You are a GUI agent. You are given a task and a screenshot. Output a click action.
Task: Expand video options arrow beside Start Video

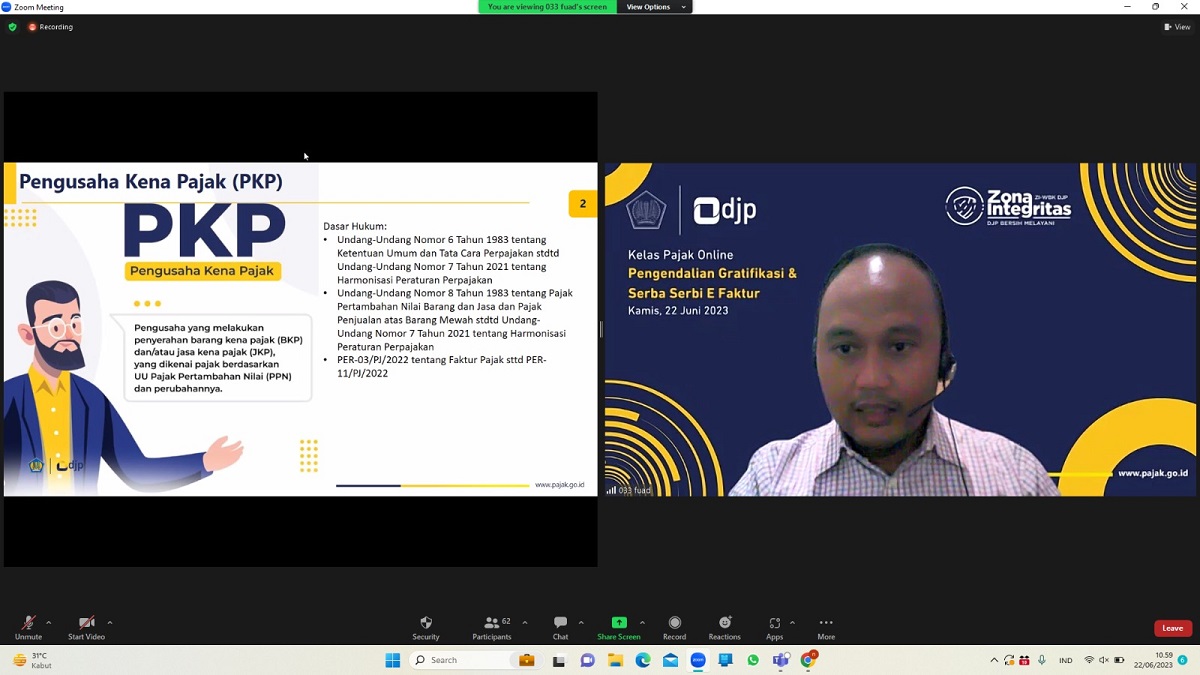pyautogui.click(x=110, y=623)
